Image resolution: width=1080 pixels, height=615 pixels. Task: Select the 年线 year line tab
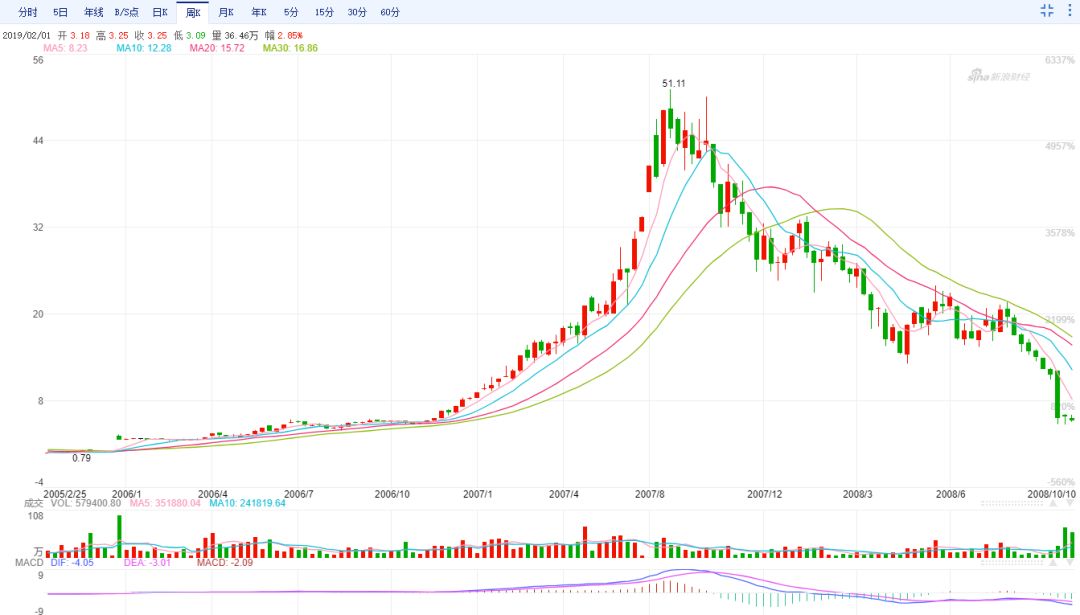click(x=93, y=13)
